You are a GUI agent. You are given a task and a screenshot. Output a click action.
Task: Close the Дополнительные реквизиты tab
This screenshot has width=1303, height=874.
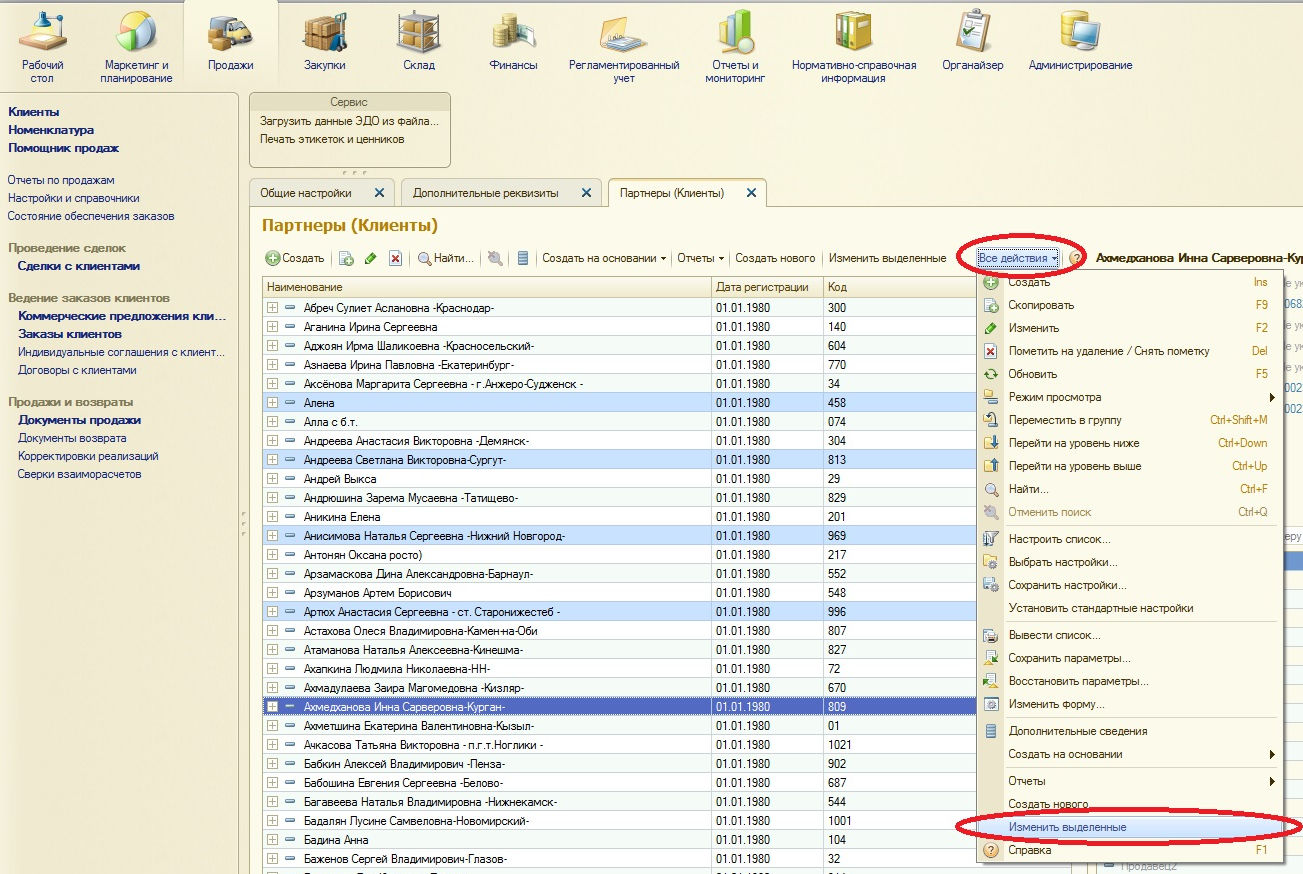587,193
